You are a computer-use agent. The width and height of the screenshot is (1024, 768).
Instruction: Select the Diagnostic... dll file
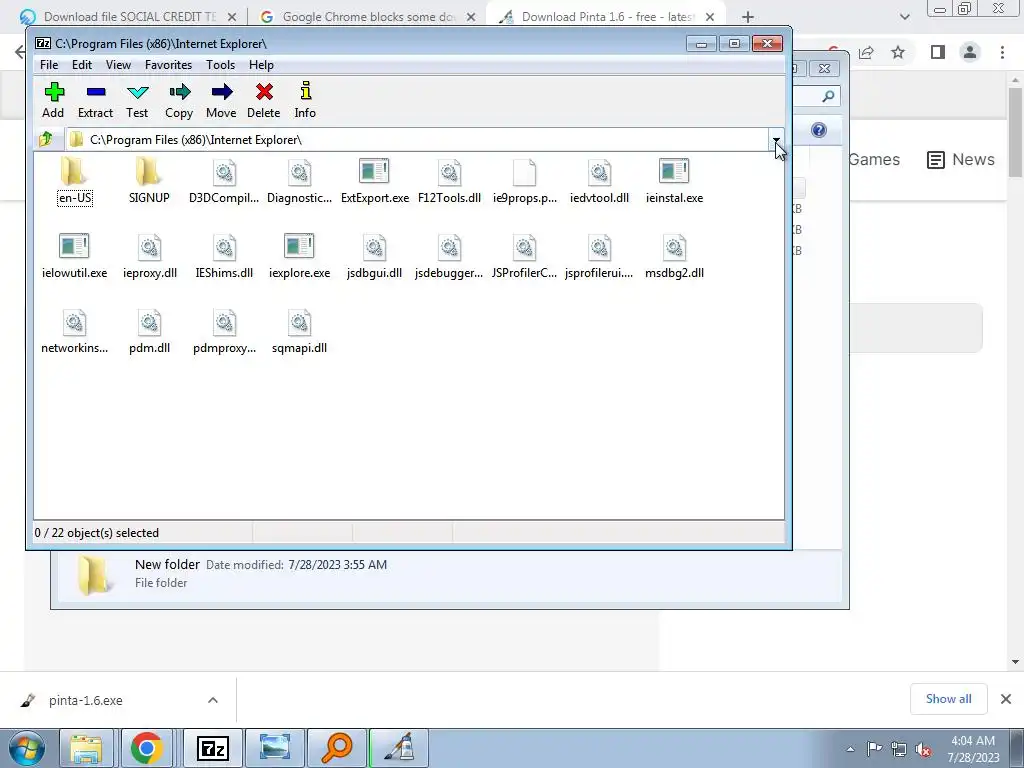pos(299,182)
